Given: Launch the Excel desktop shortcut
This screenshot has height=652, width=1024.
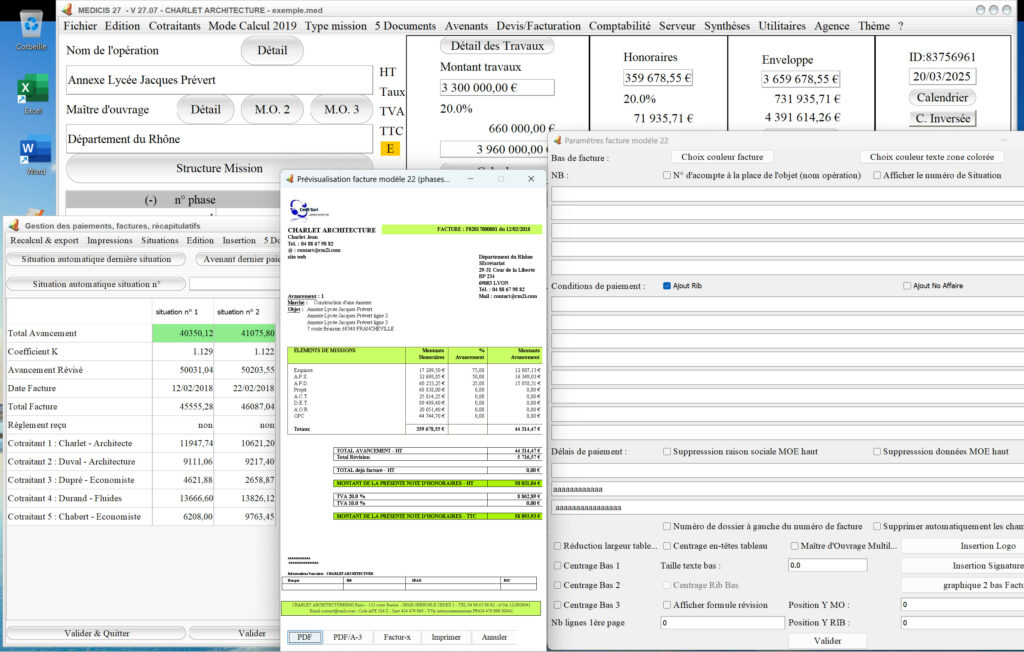Looking at the screenshot, I should pyautogui.click(x=33, y=93).
